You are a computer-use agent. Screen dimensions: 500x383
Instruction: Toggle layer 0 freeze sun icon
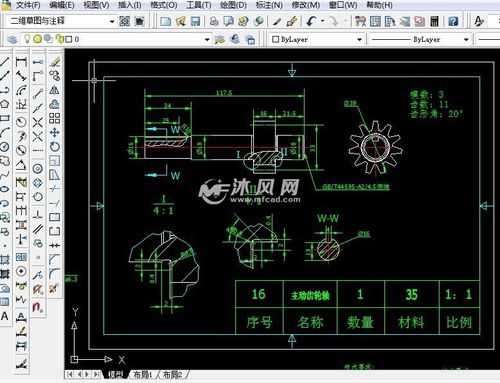click(x=37, y=39)
